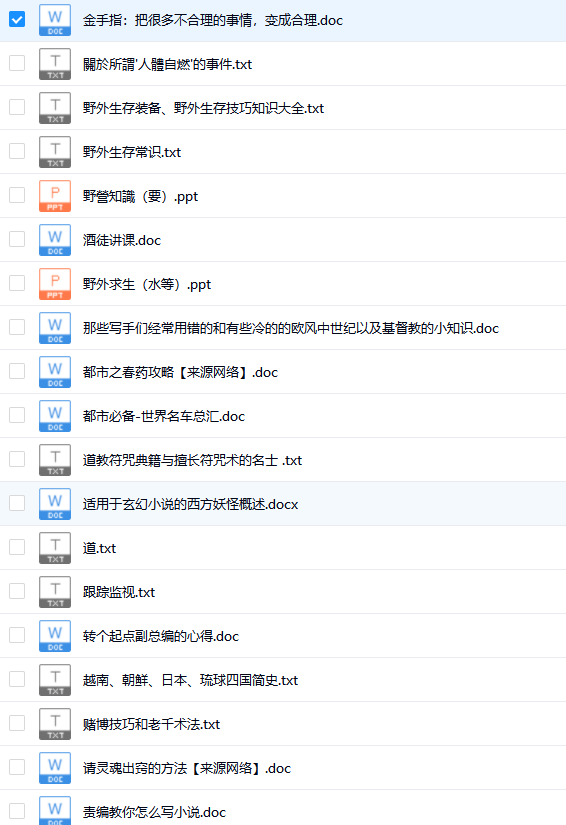Click the DOC icon beside 金手指 file
Screen dimensions: 566x825
pos(55,20)
